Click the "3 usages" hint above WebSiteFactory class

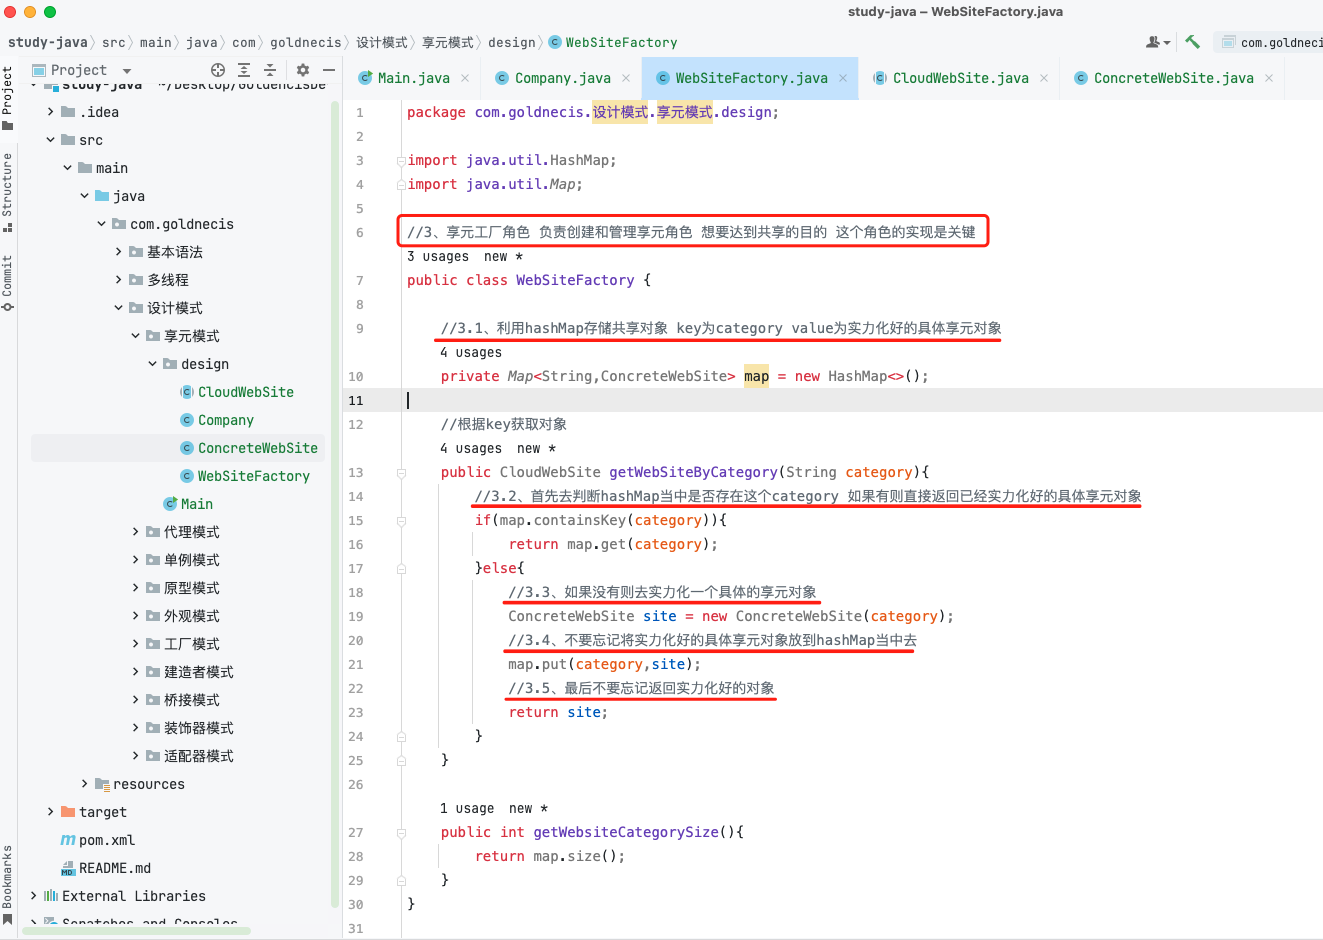[x=438, y=256]
